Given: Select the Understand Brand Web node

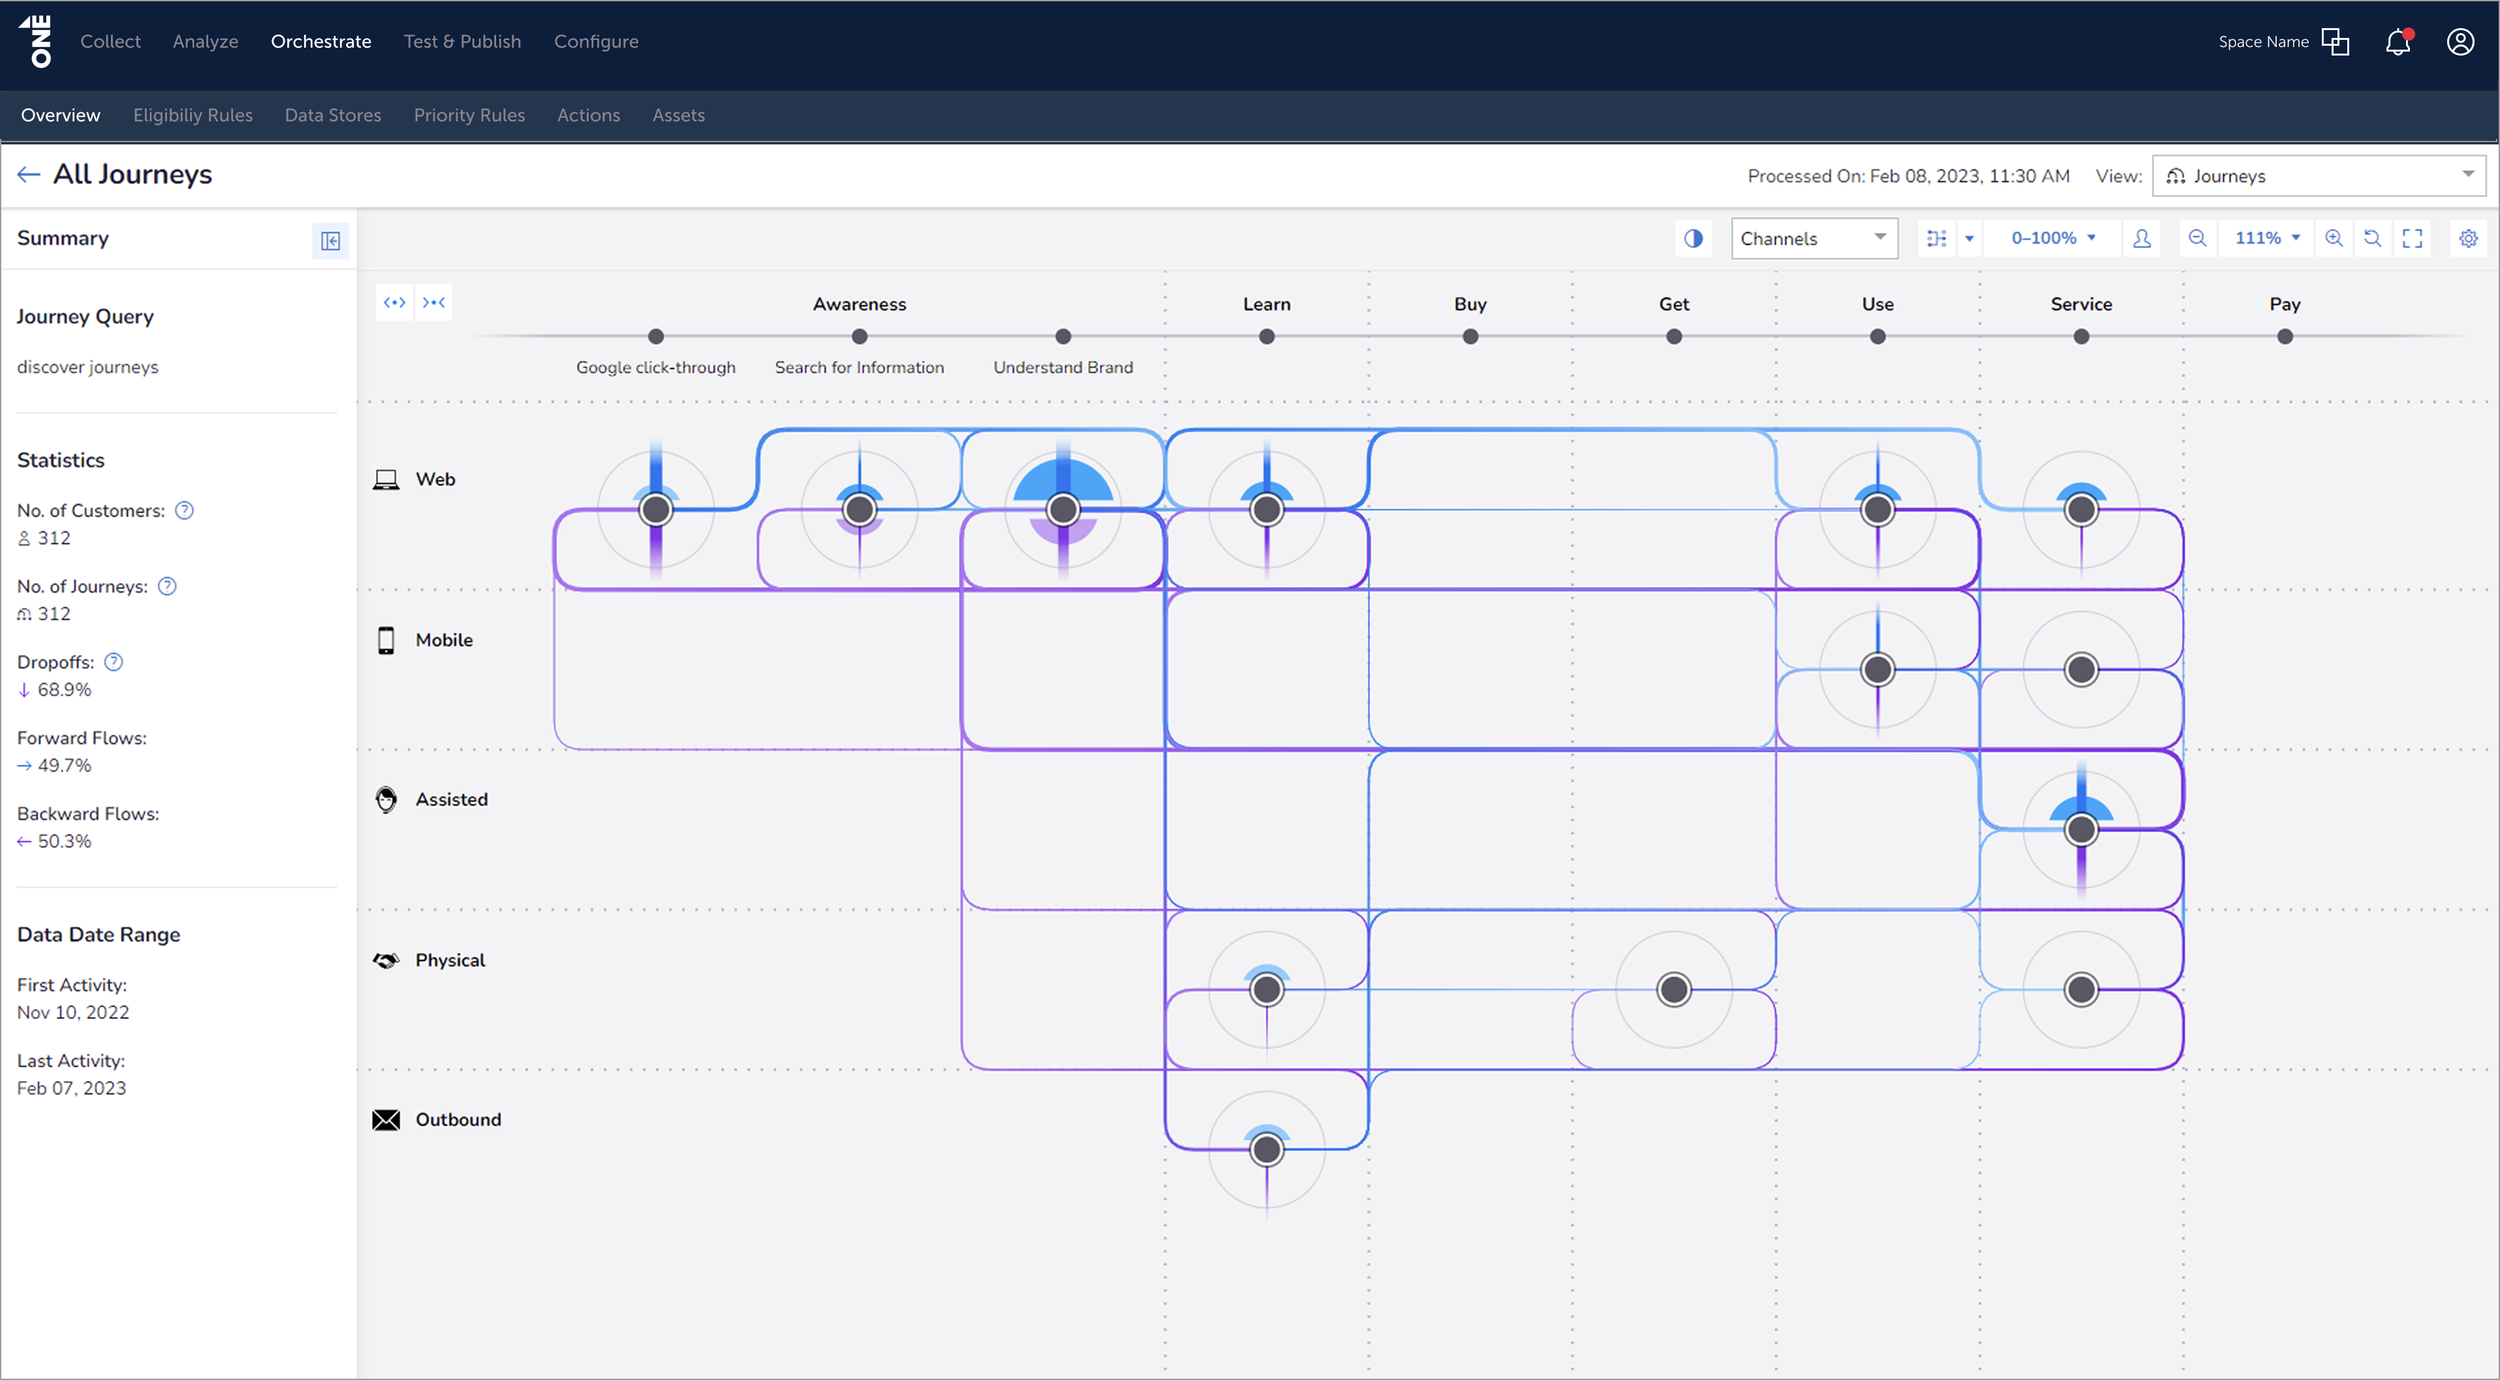Looking at the screenshot, I should pos(1063,510).
